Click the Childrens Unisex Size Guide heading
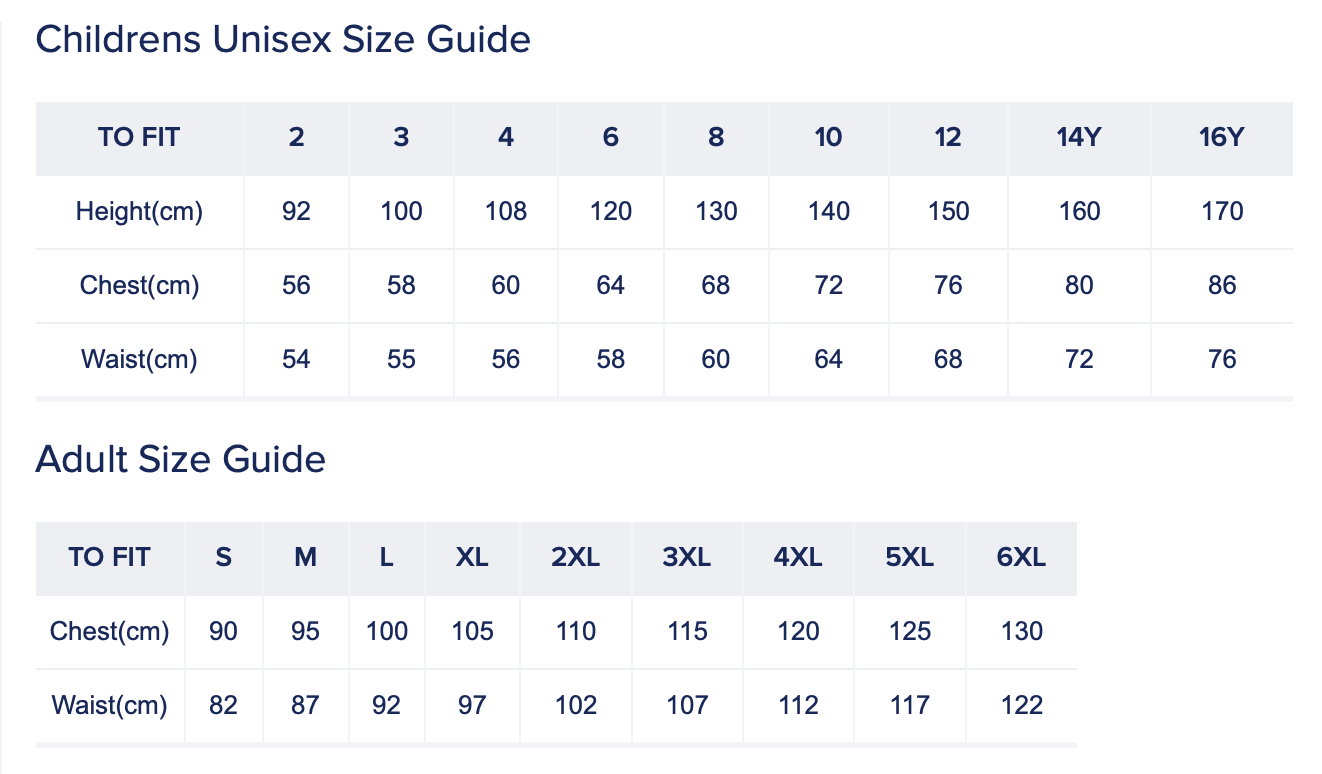This screenshot has height=774, width=1322. [283, 40]
